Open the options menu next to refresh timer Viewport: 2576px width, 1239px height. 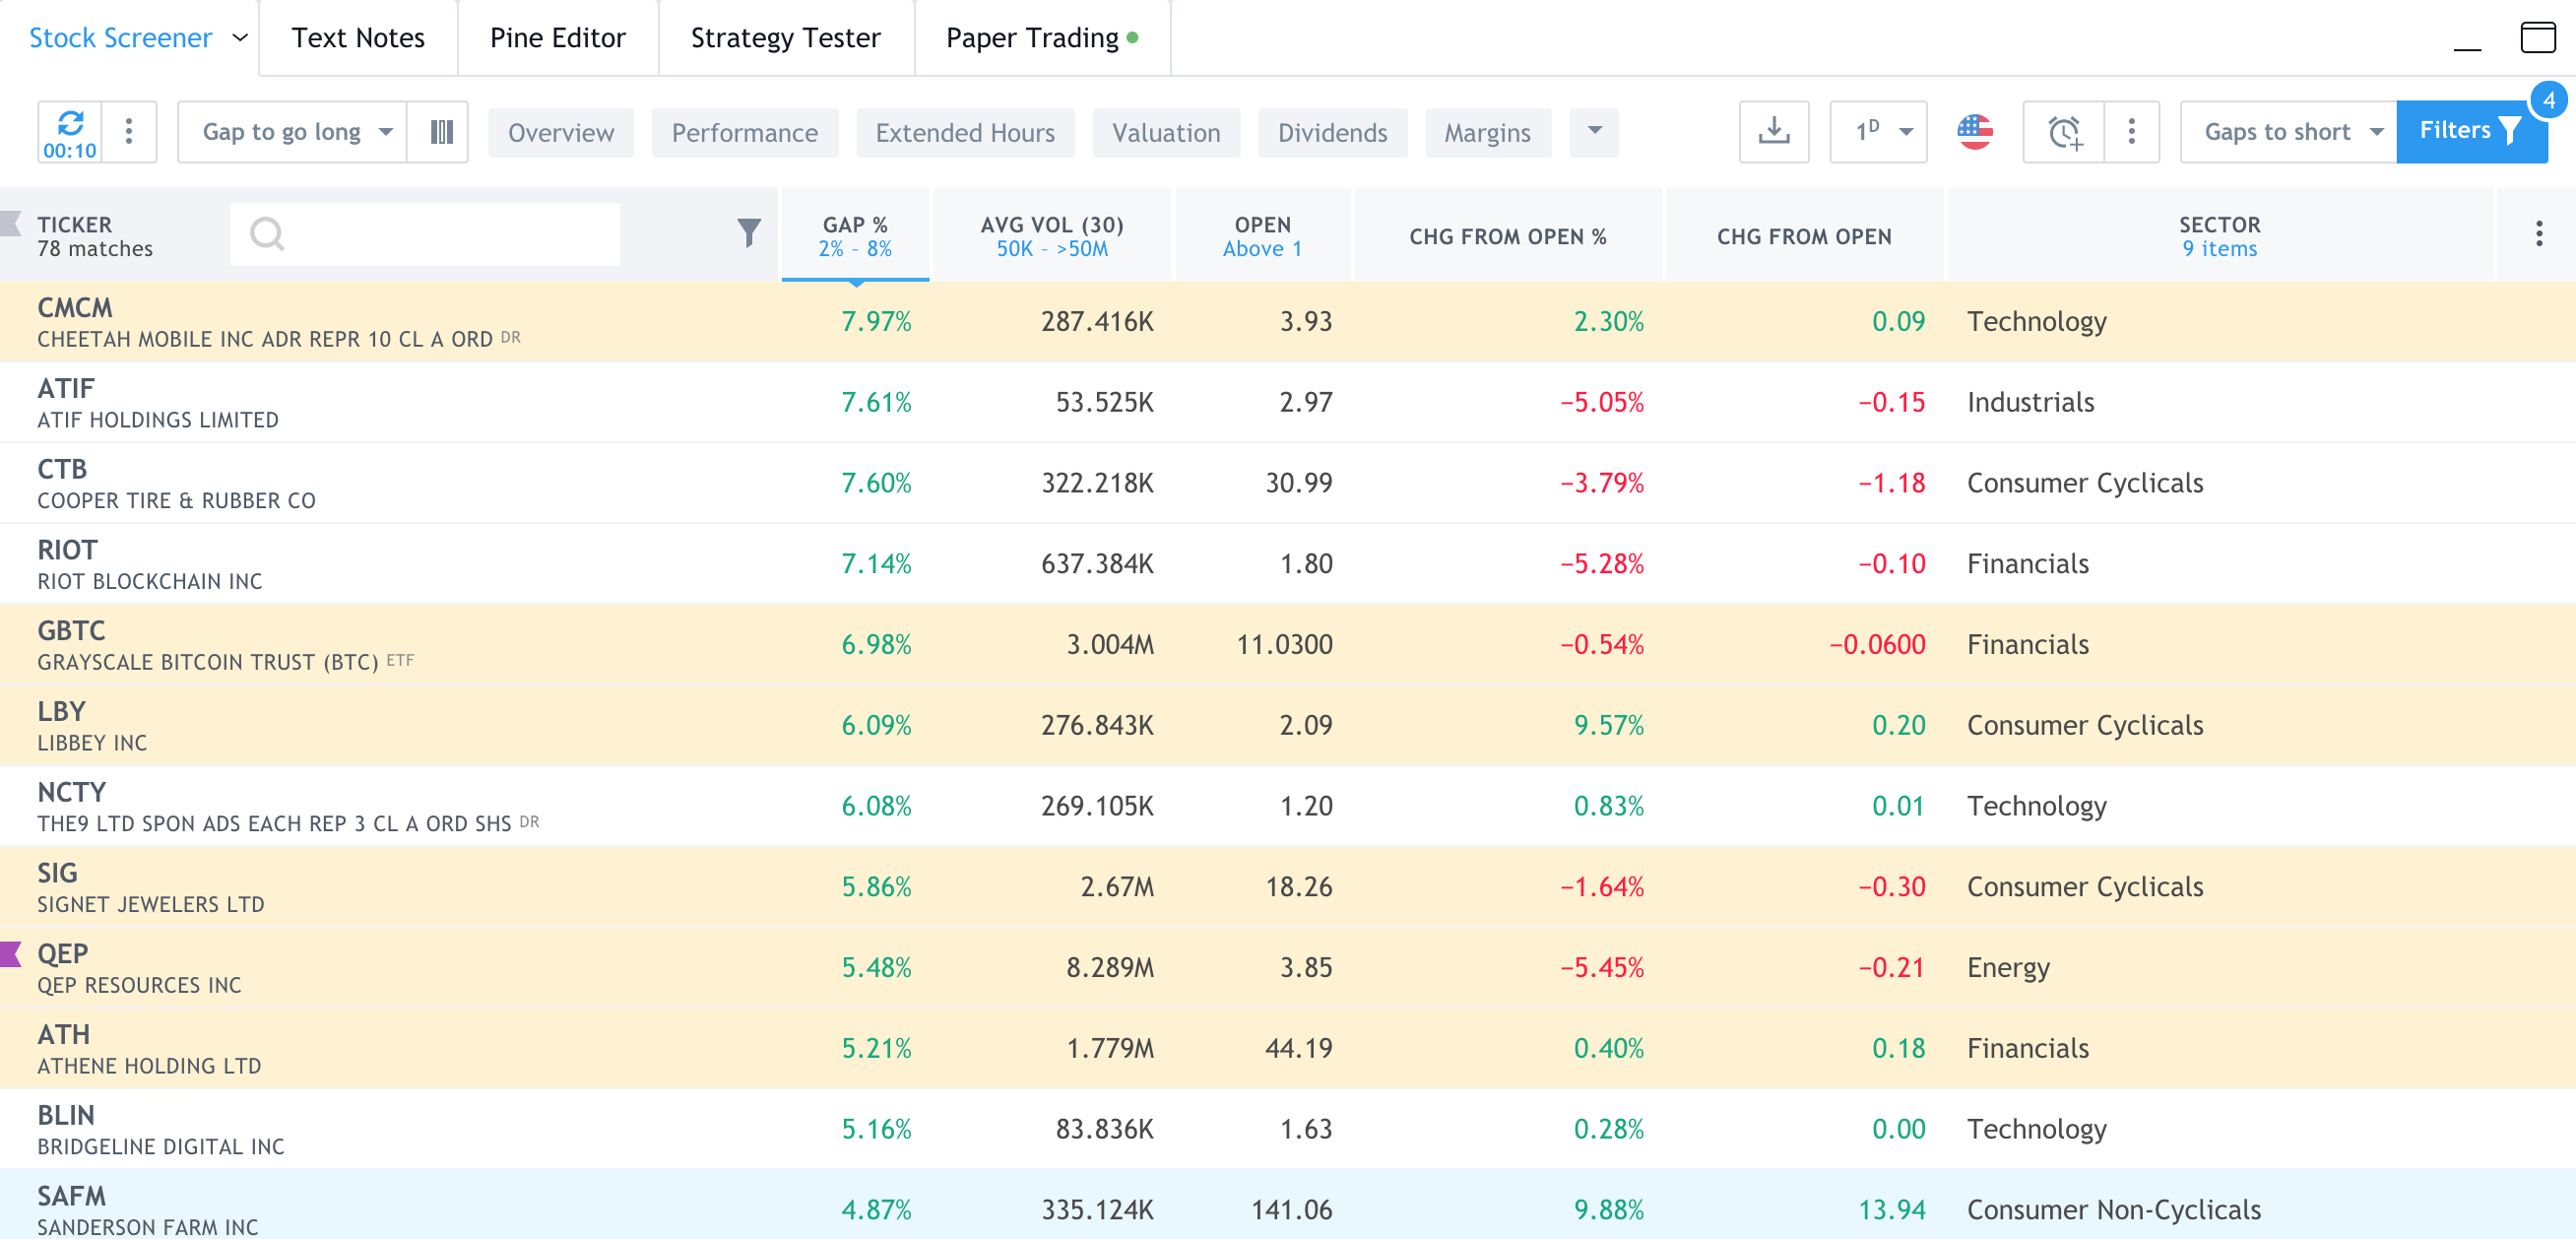coord(128,131)
